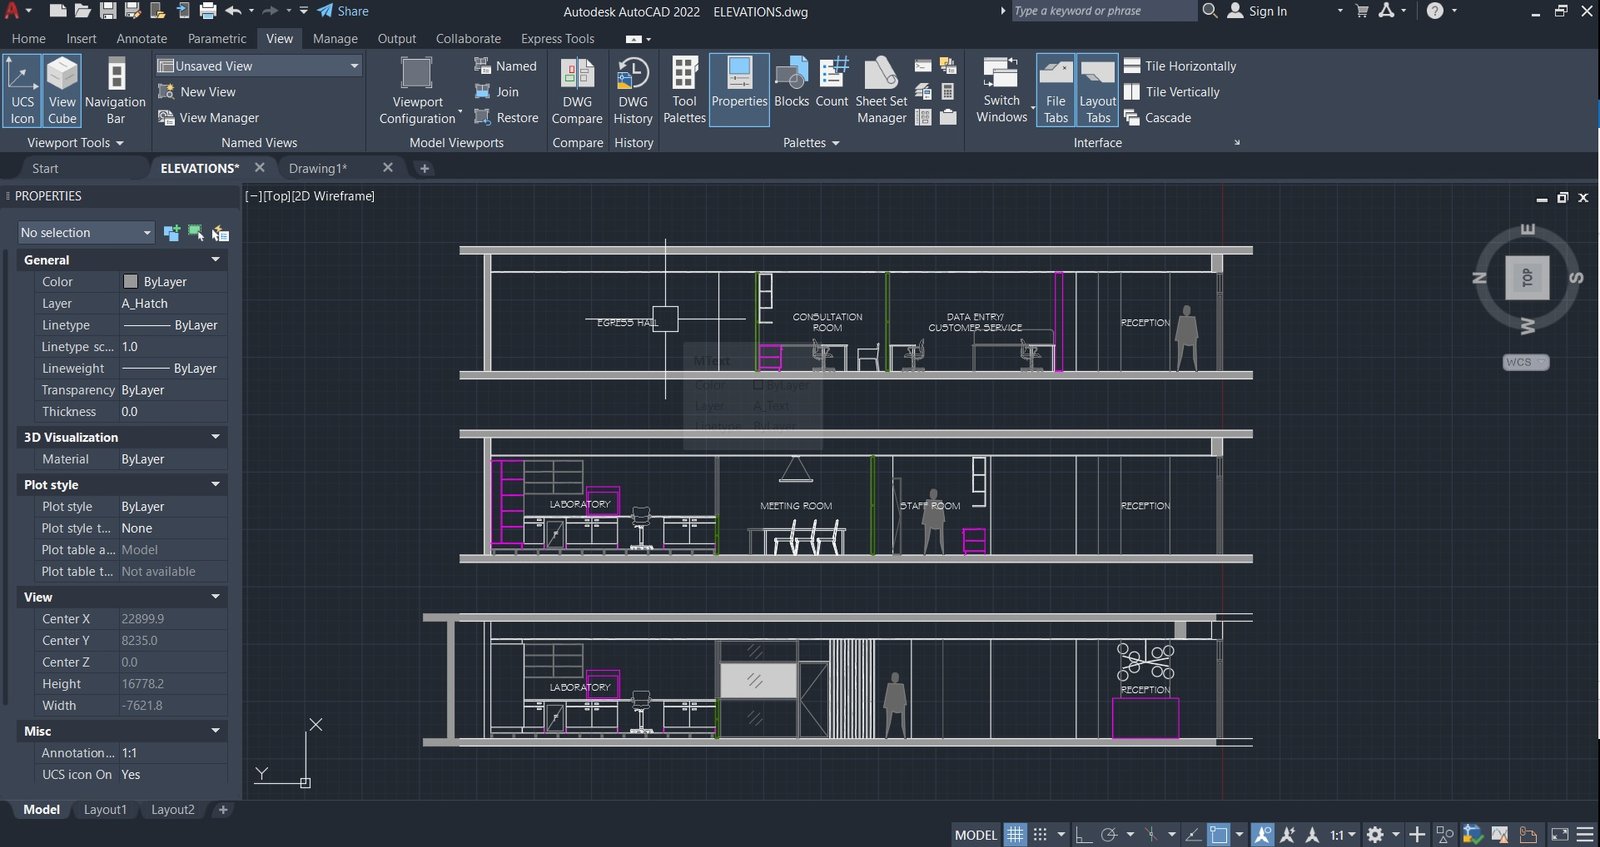Click the View Cube ribbon icon
Screen dimensions: 1600x847
pyautogui.click(x=62, y=91)
